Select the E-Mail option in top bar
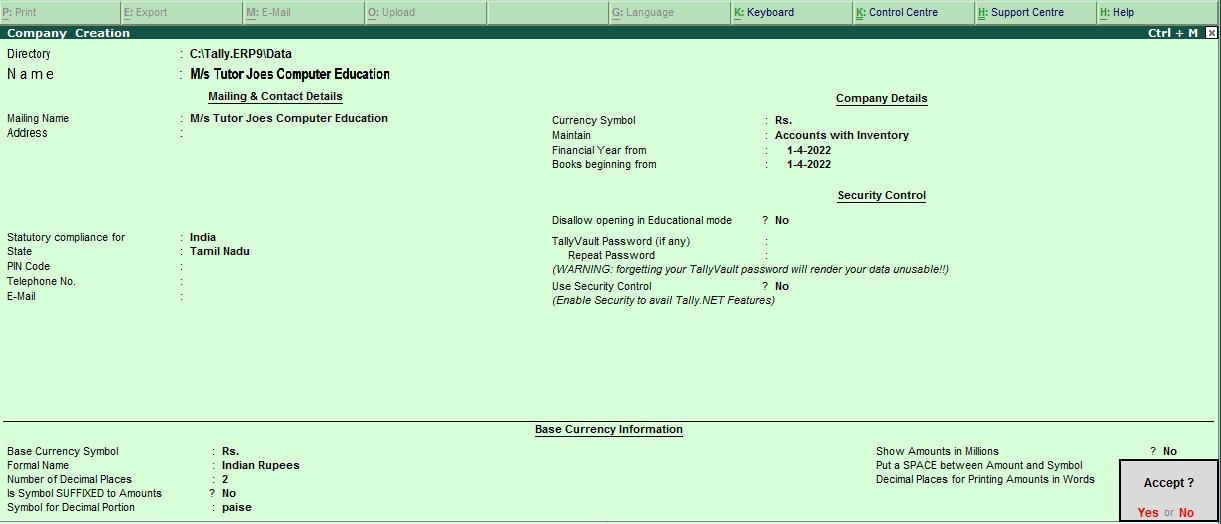Screen dimensions: 1221x524 point(268,13)
